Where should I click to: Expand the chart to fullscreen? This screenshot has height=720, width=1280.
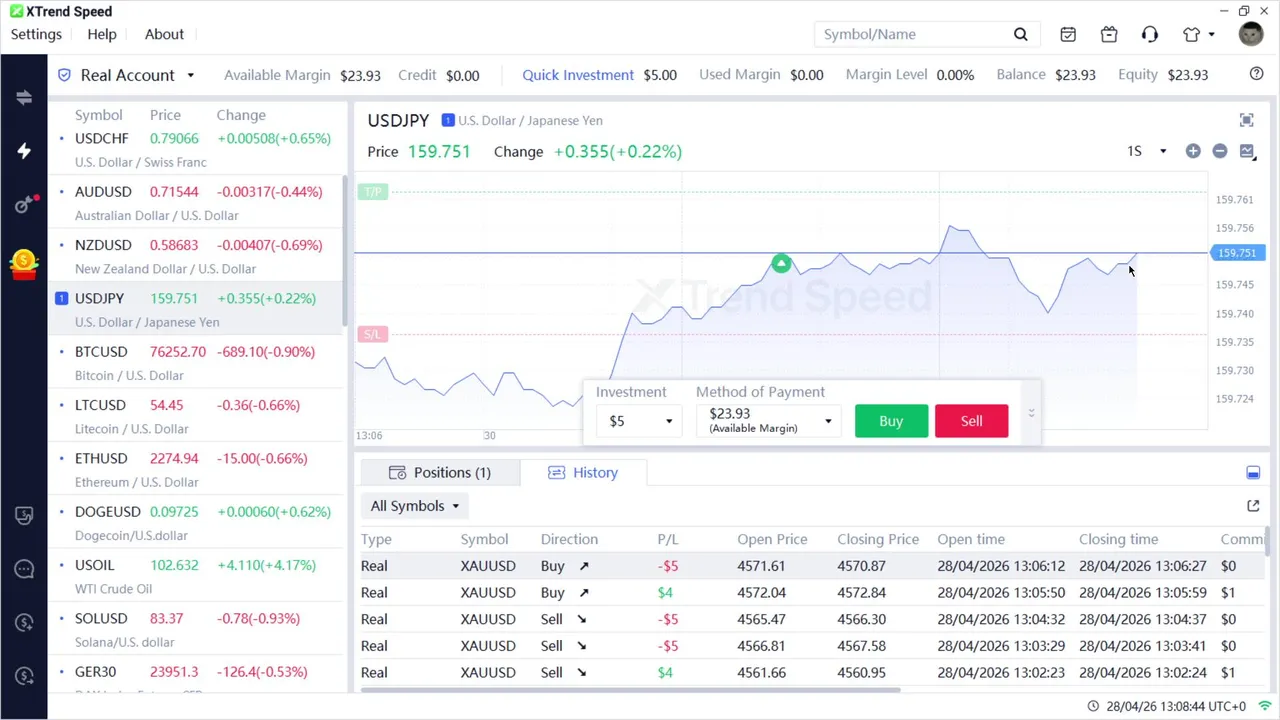tap(1247, 121)
